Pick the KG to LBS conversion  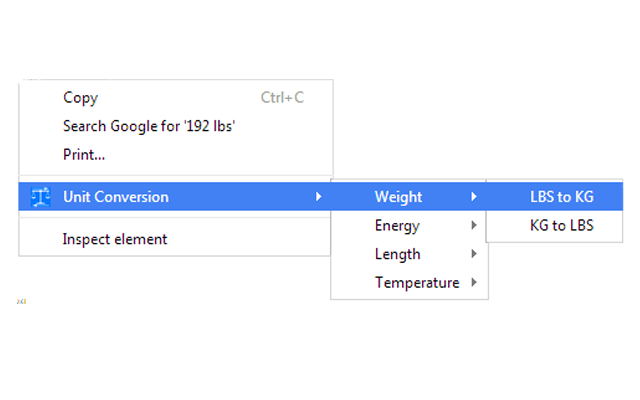561,226
